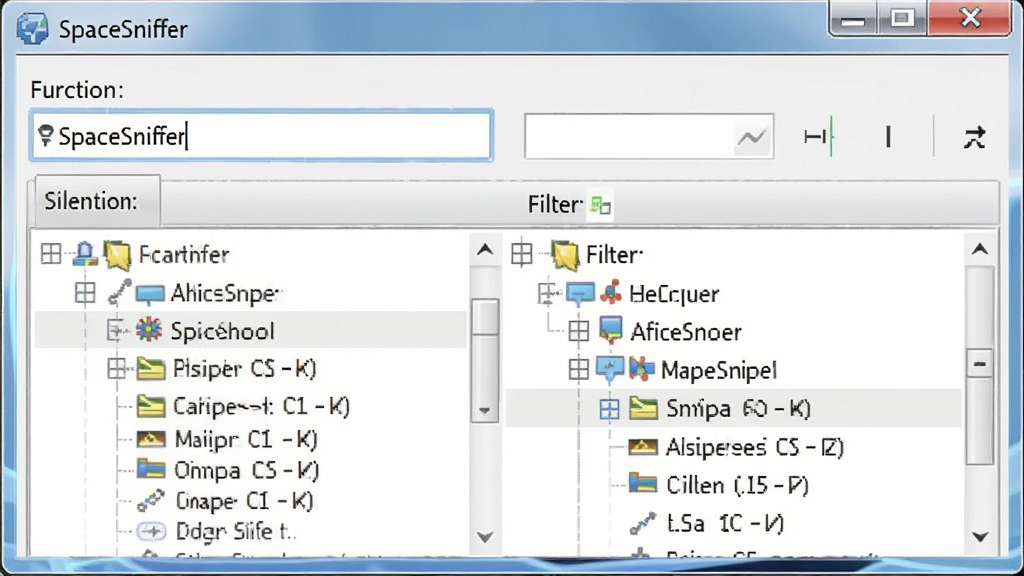Click the fit-width toolbar icon with green bar
Viewport: 1024px width, 576px height.
[x=818, y=136]
